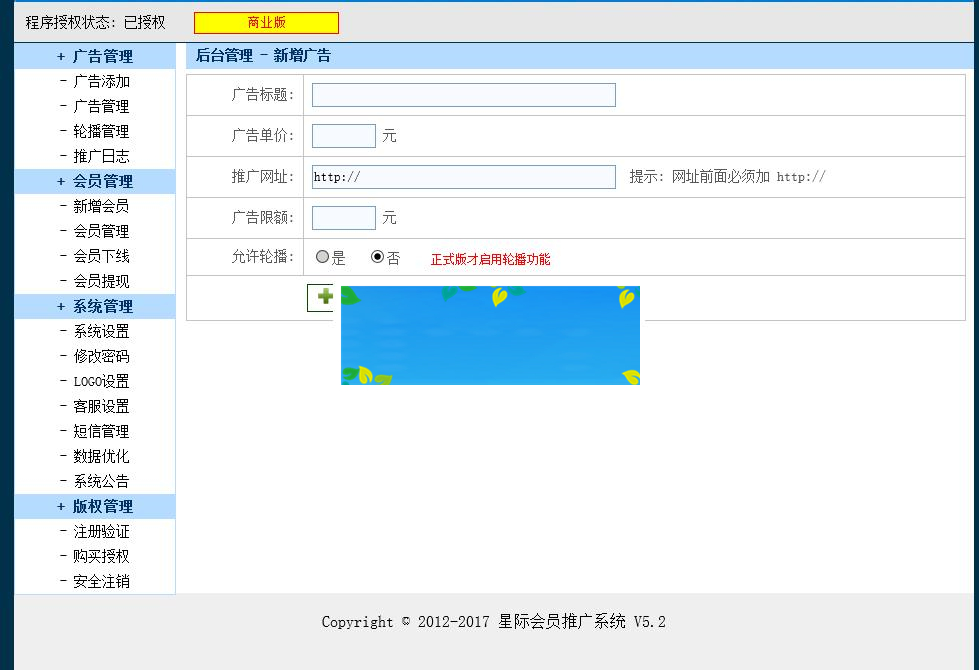Click the green plus icon to add banner
Image resolution: width=979 pixels, height=670 pixels.
(x=322, y=297)
